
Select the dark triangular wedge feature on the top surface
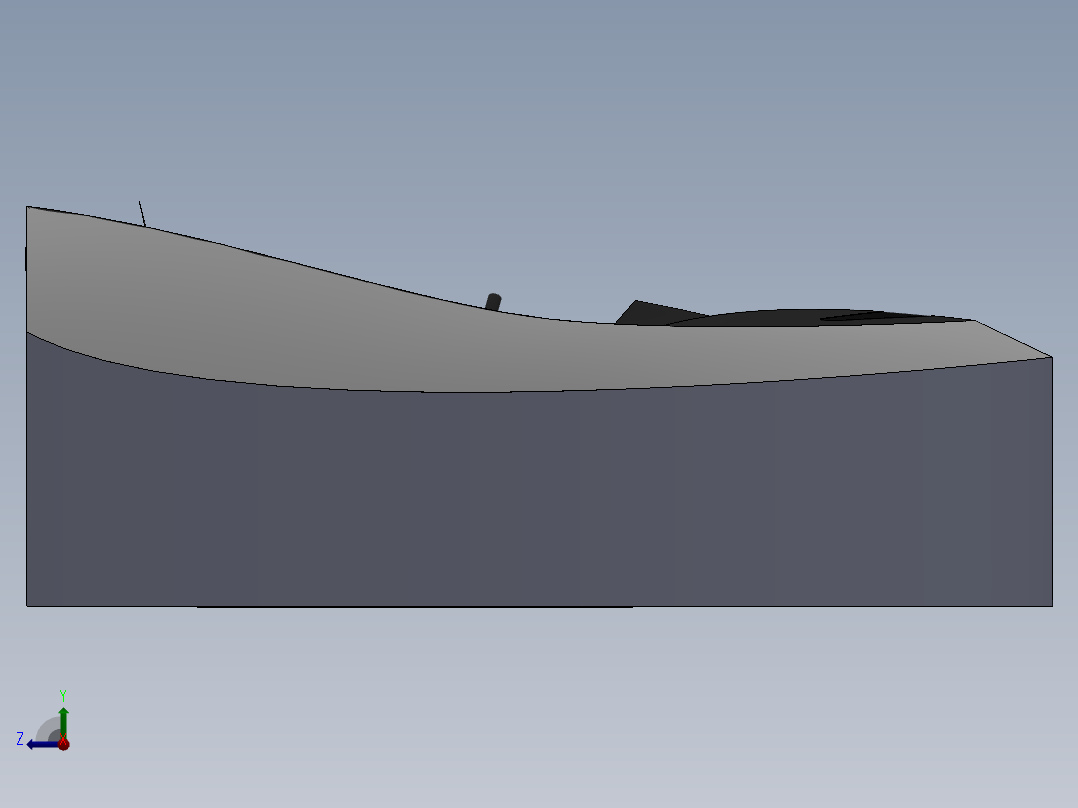pyautogui.click(x=650, y=313)
